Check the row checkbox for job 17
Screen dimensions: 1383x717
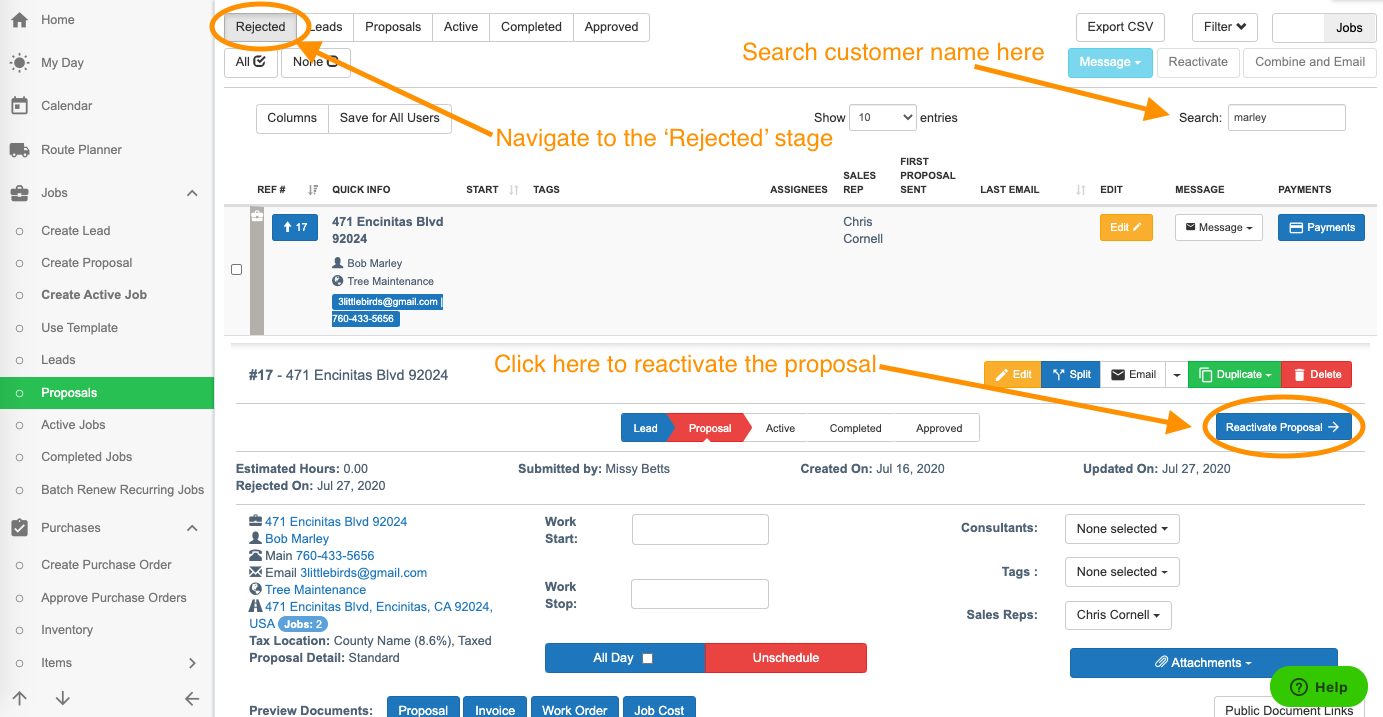tap(236, 270)
